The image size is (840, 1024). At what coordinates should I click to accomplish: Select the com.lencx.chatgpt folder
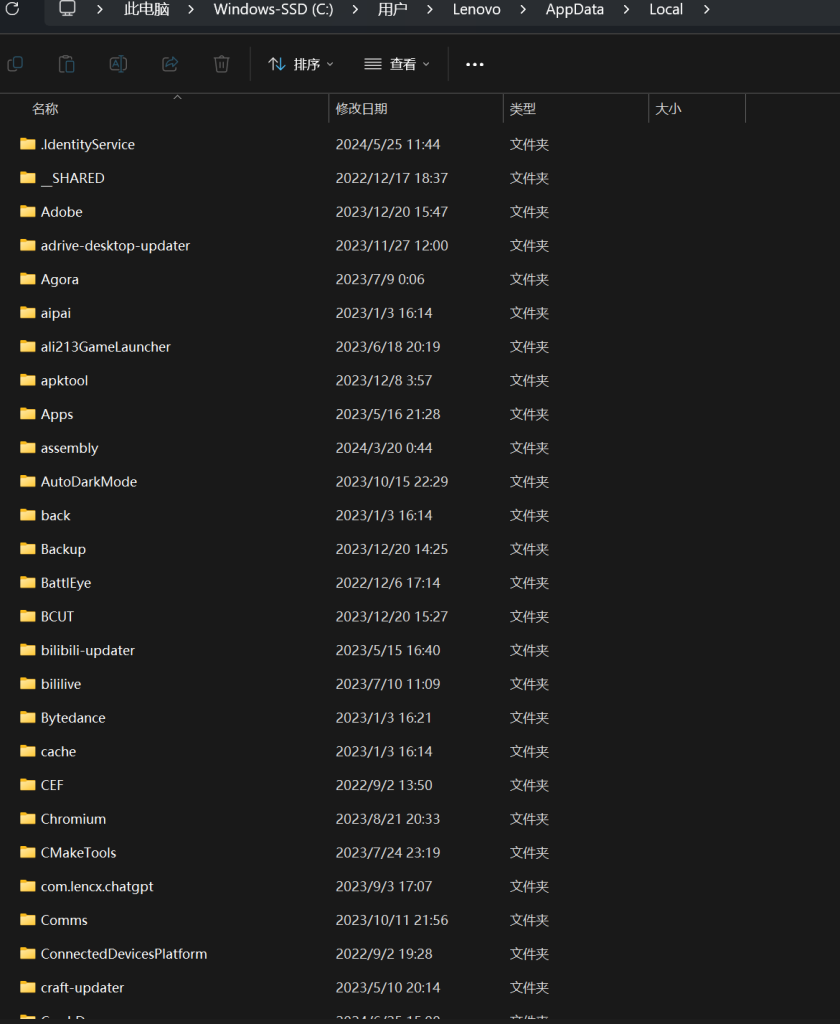(97, 886)
